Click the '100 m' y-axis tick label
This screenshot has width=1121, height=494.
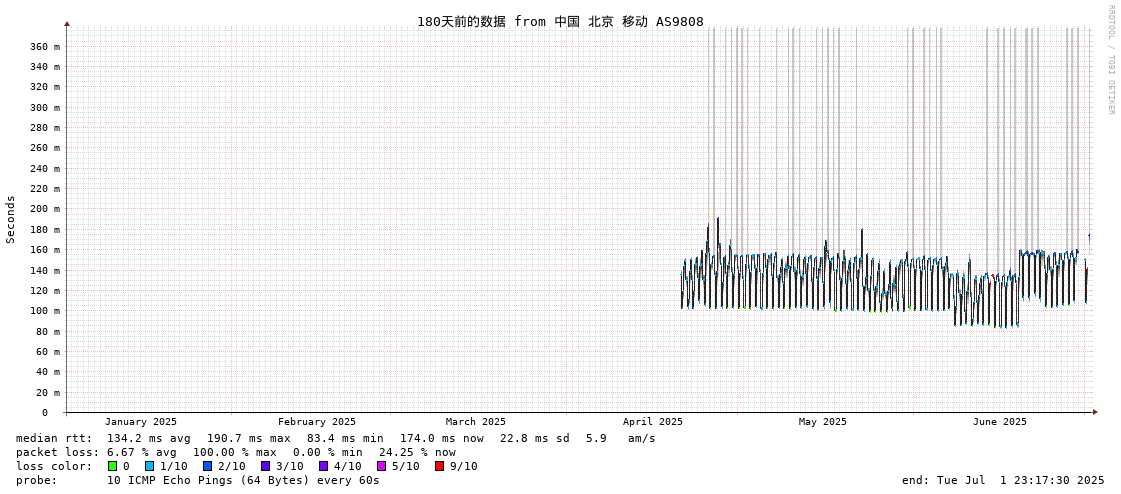pyautogui.click(x=45, y=310)
